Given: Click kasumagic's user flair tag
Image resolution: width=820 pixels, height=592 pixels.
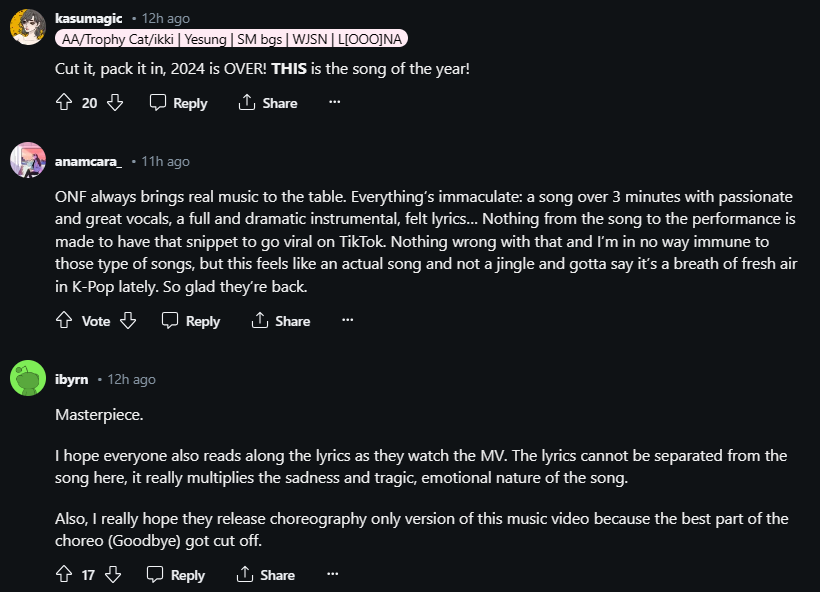Looking at the screenshot, I should (232, 38).
